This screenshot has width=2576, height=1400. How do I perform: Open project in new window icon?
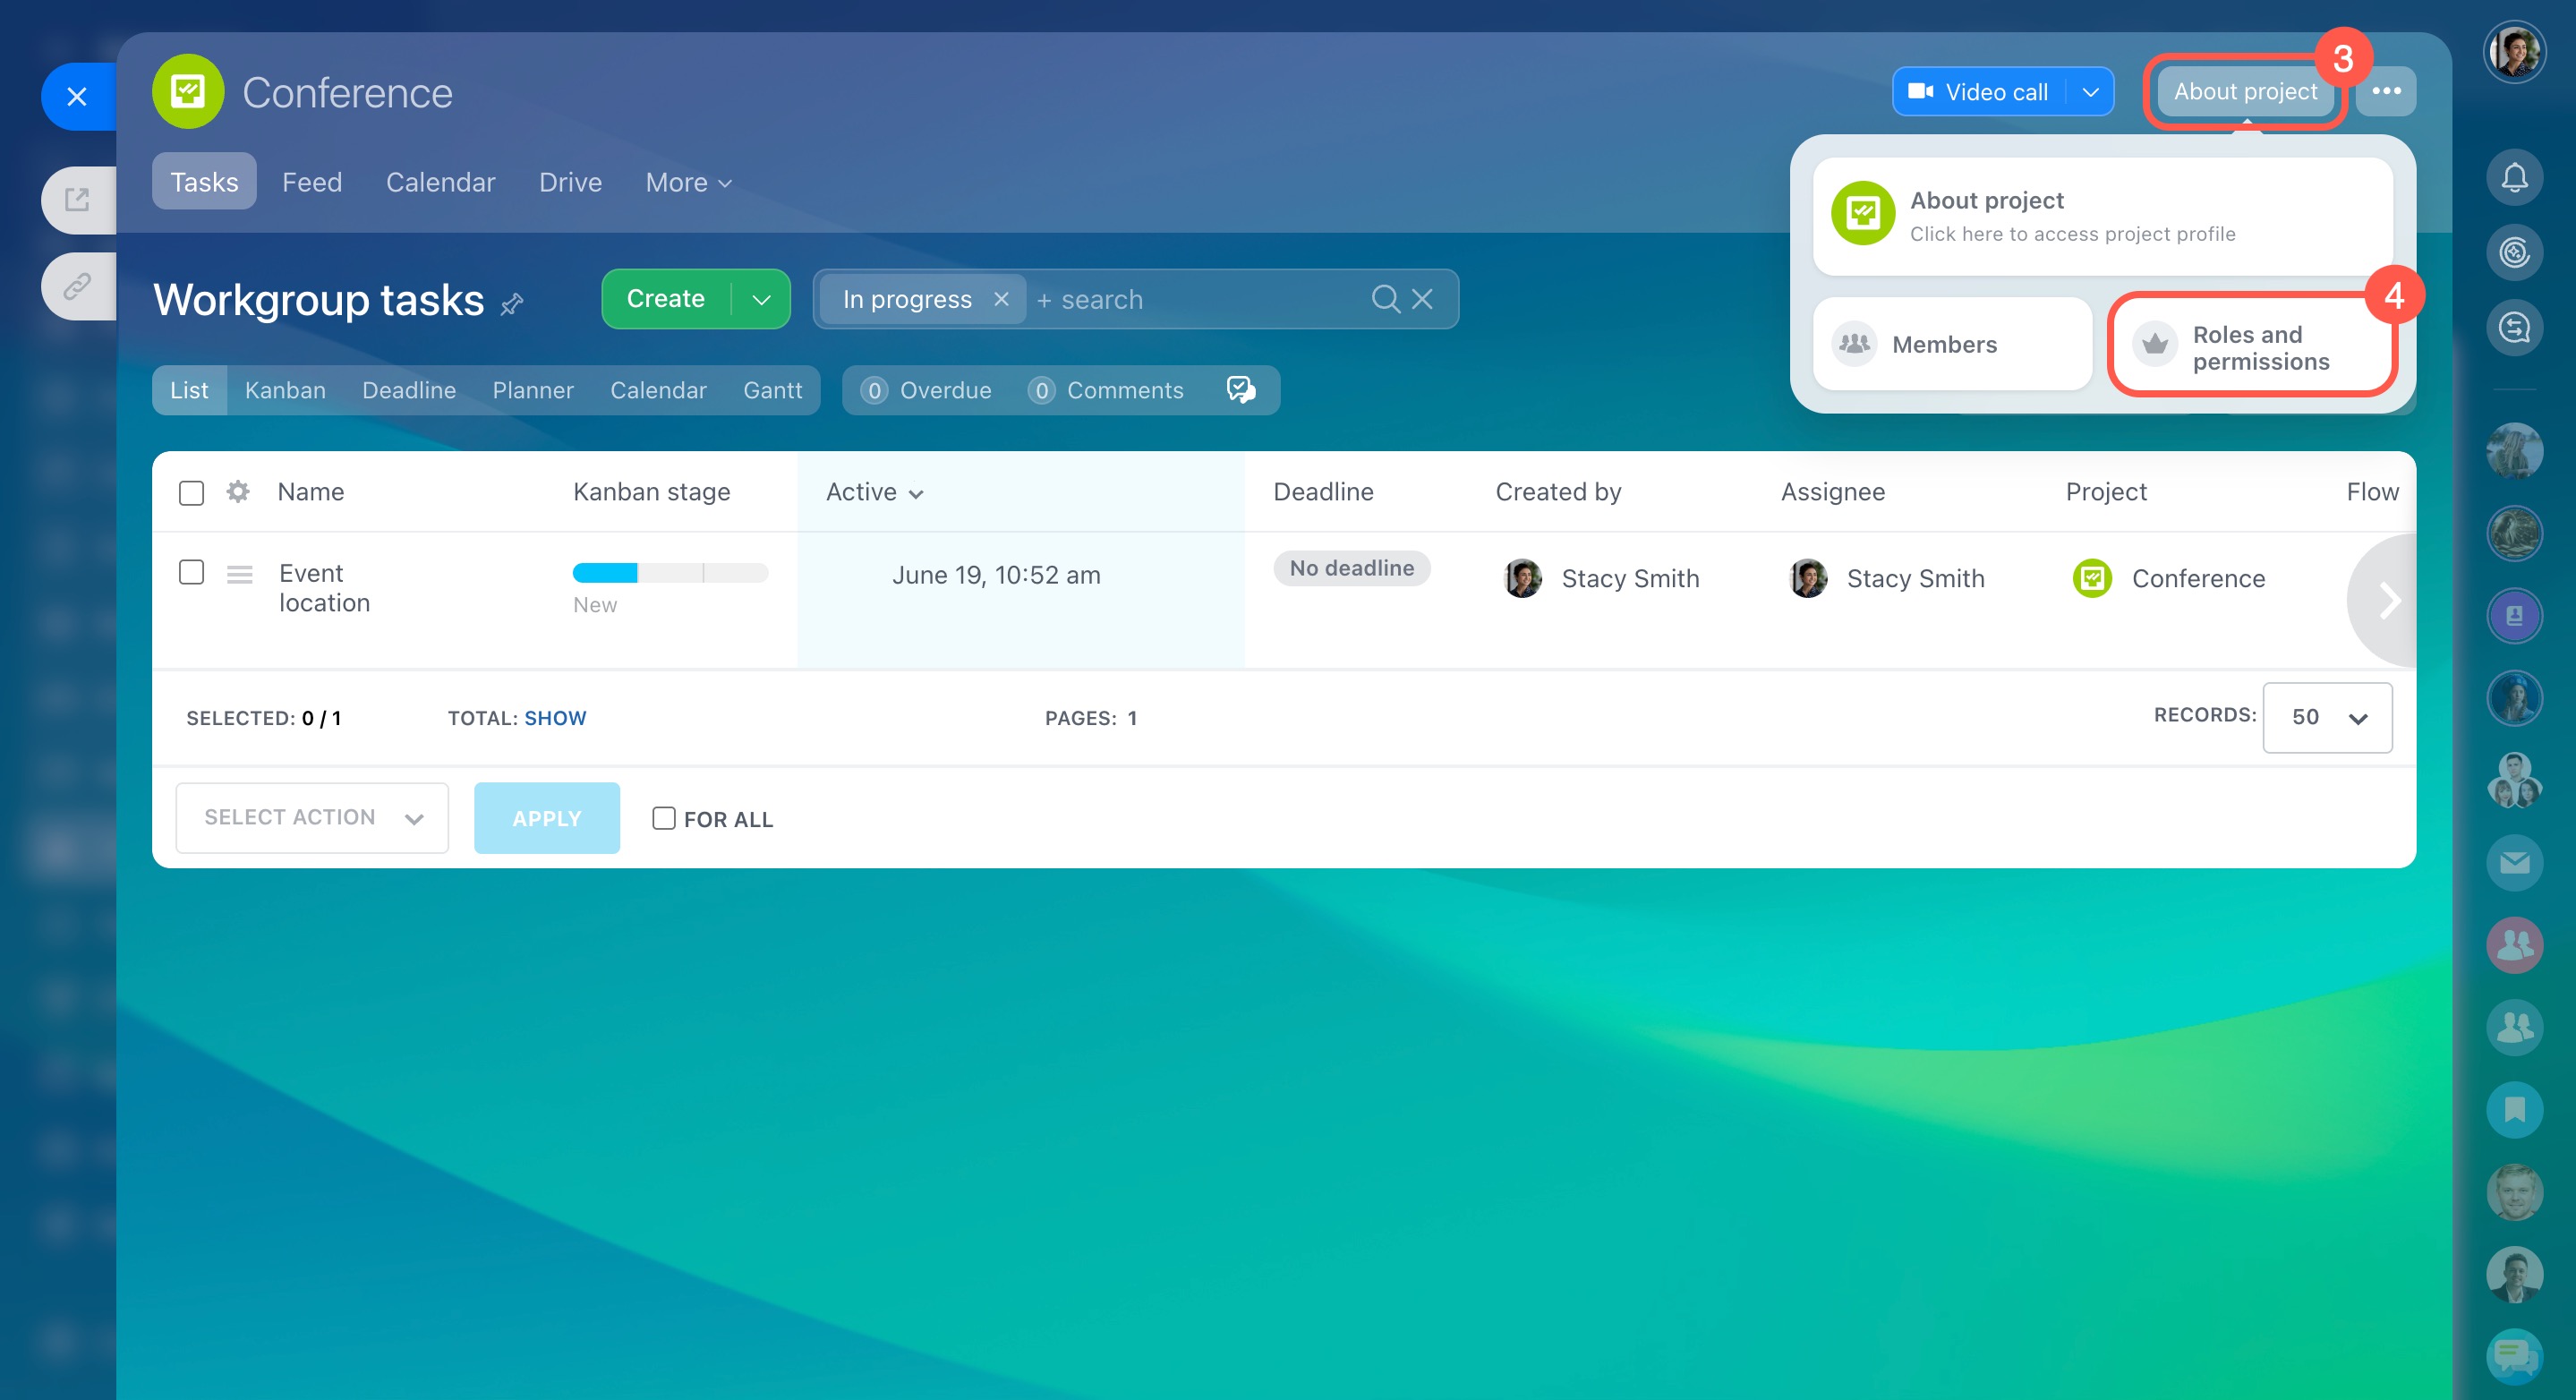(77, 200)
